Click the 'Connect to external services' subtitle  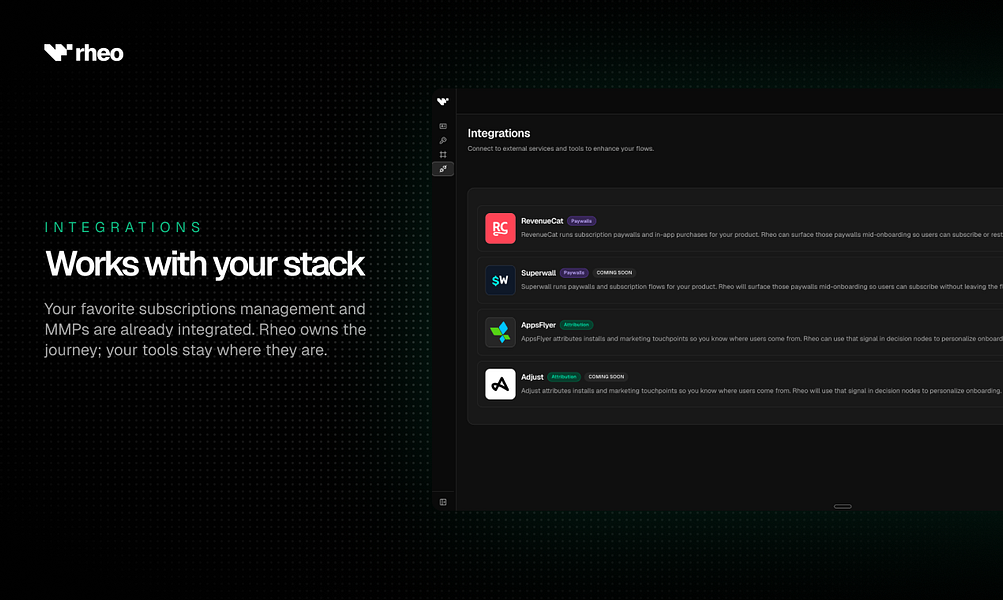[x=560, y=148]
